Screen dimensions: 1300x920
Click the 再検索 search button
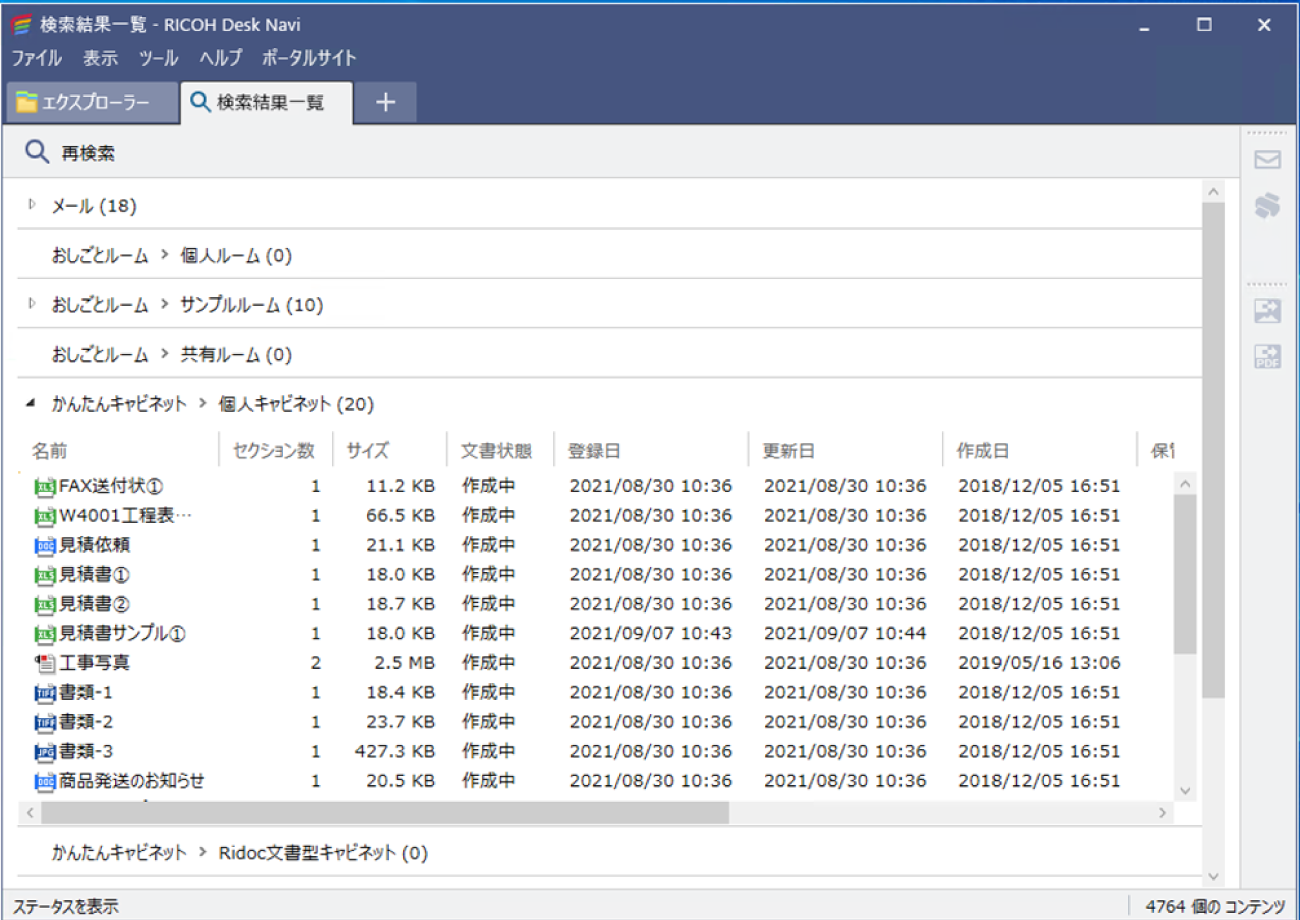pyautogui.click(x=70, y=153)
